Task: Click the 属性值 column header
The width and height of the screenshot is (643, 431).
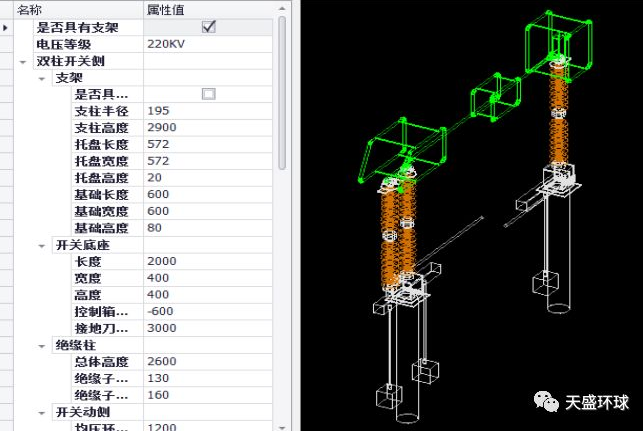Action: pos(208,9)
